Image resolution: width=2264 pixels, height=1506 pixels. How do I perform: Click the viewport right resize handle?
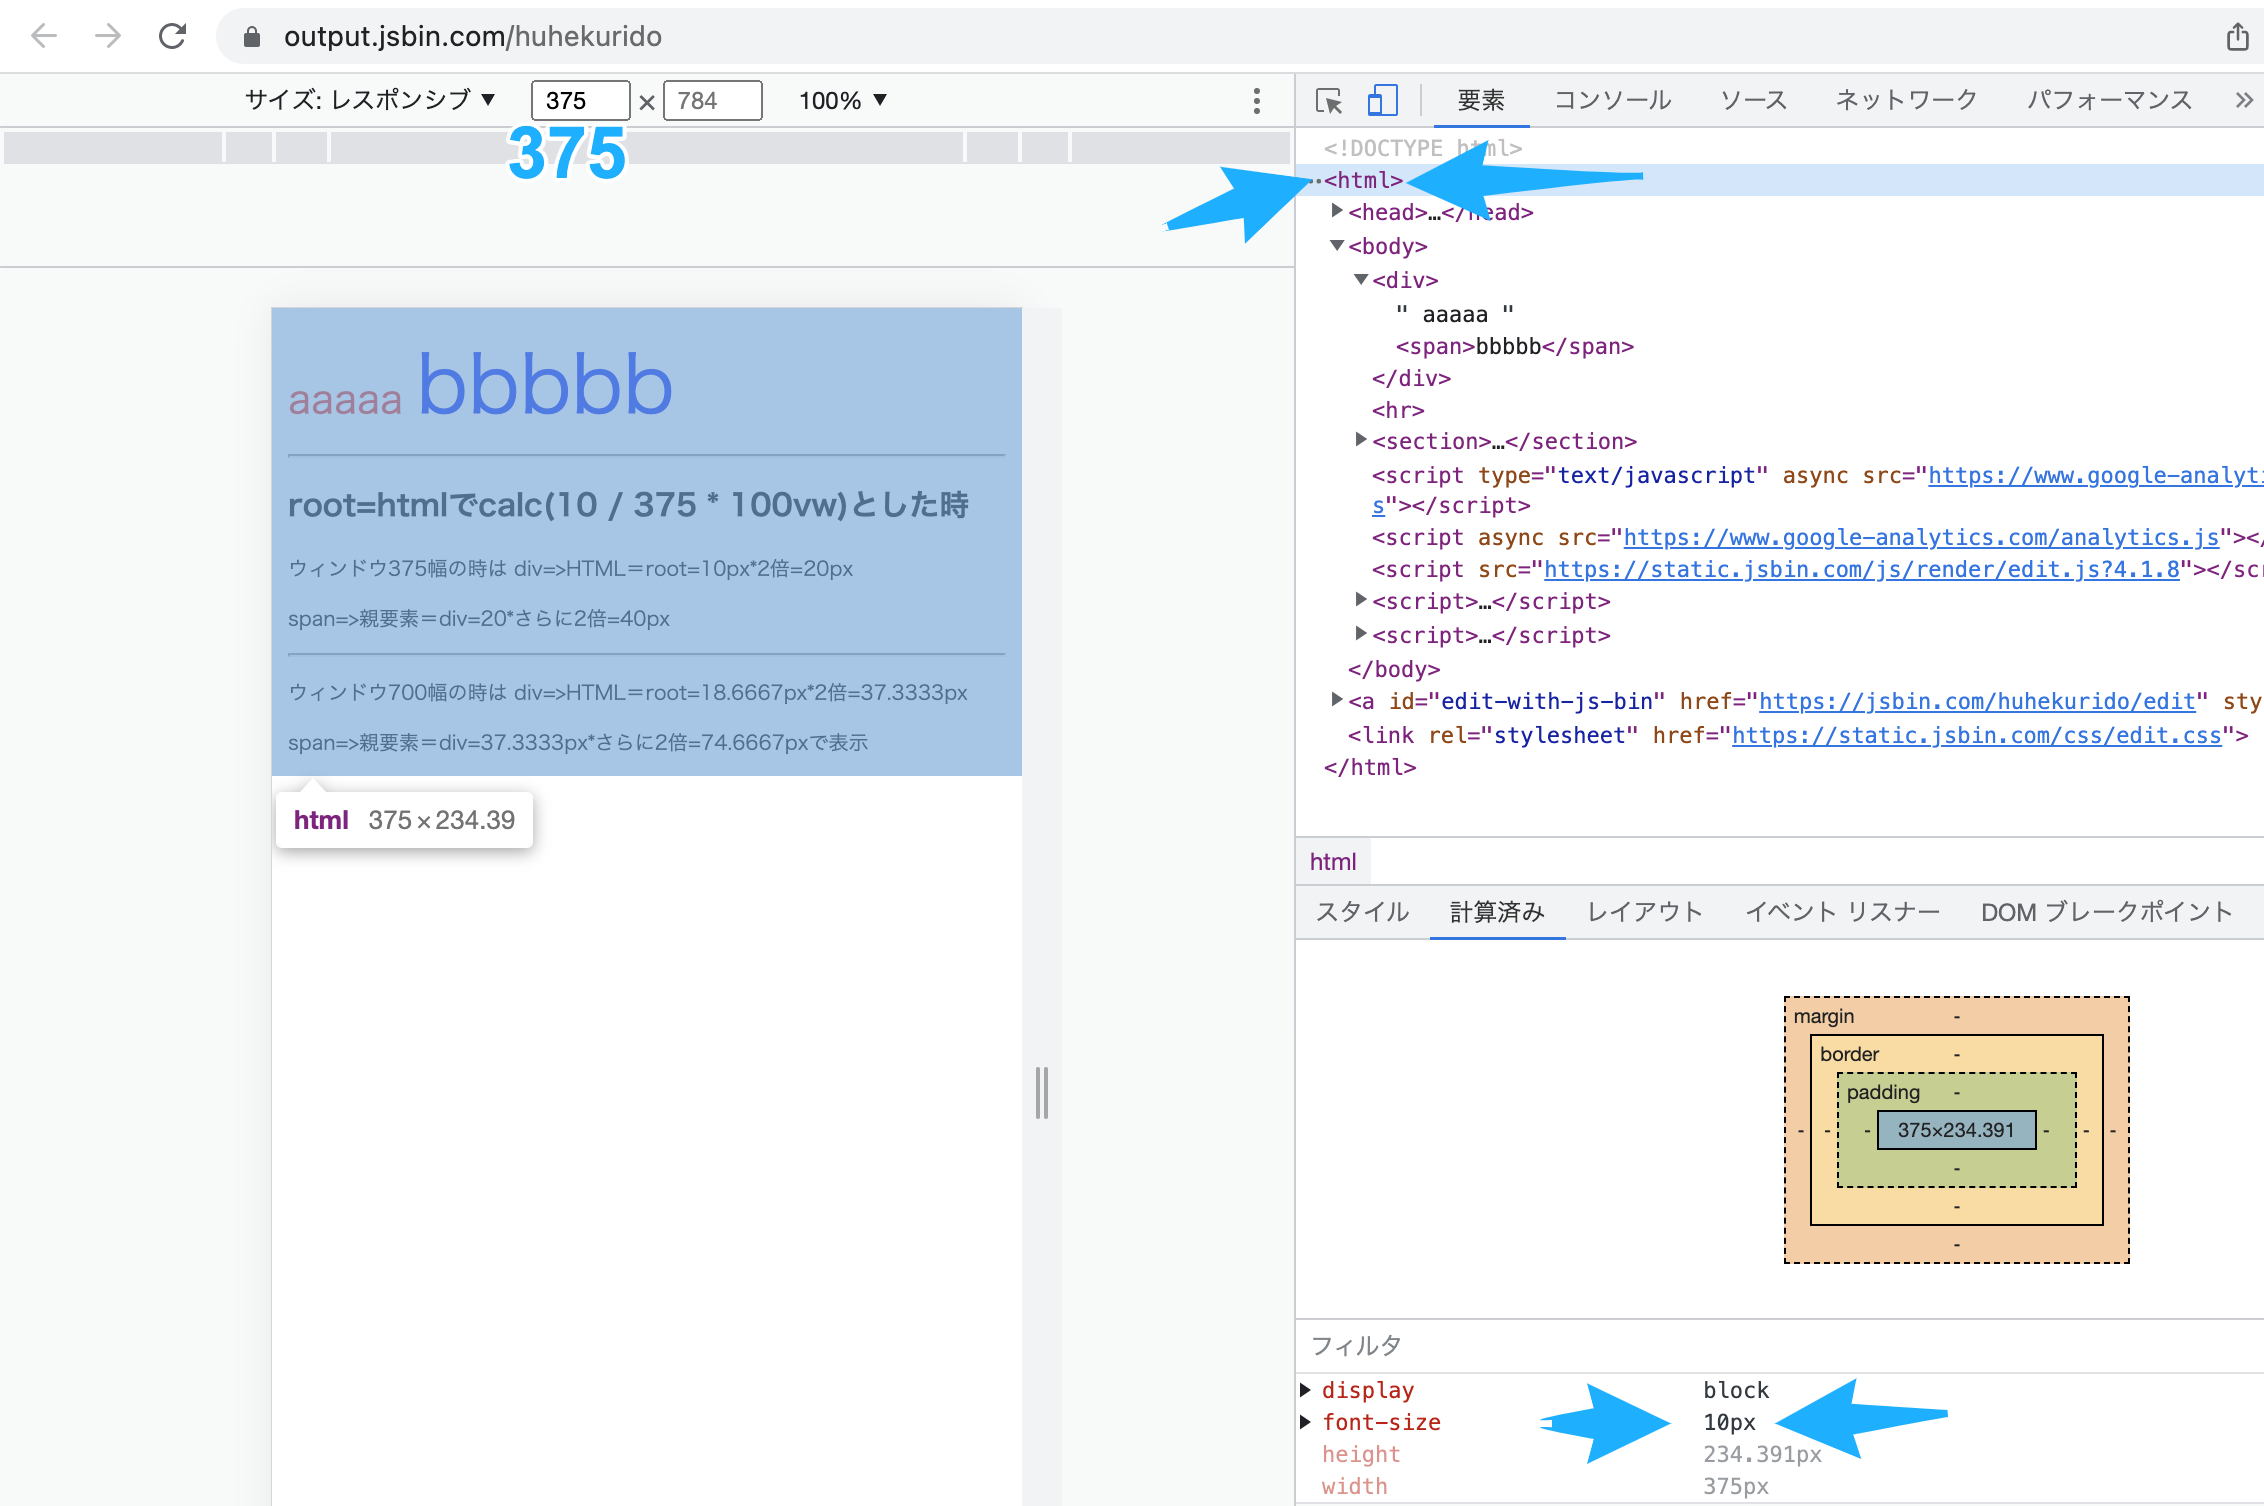(1042, 1092)
